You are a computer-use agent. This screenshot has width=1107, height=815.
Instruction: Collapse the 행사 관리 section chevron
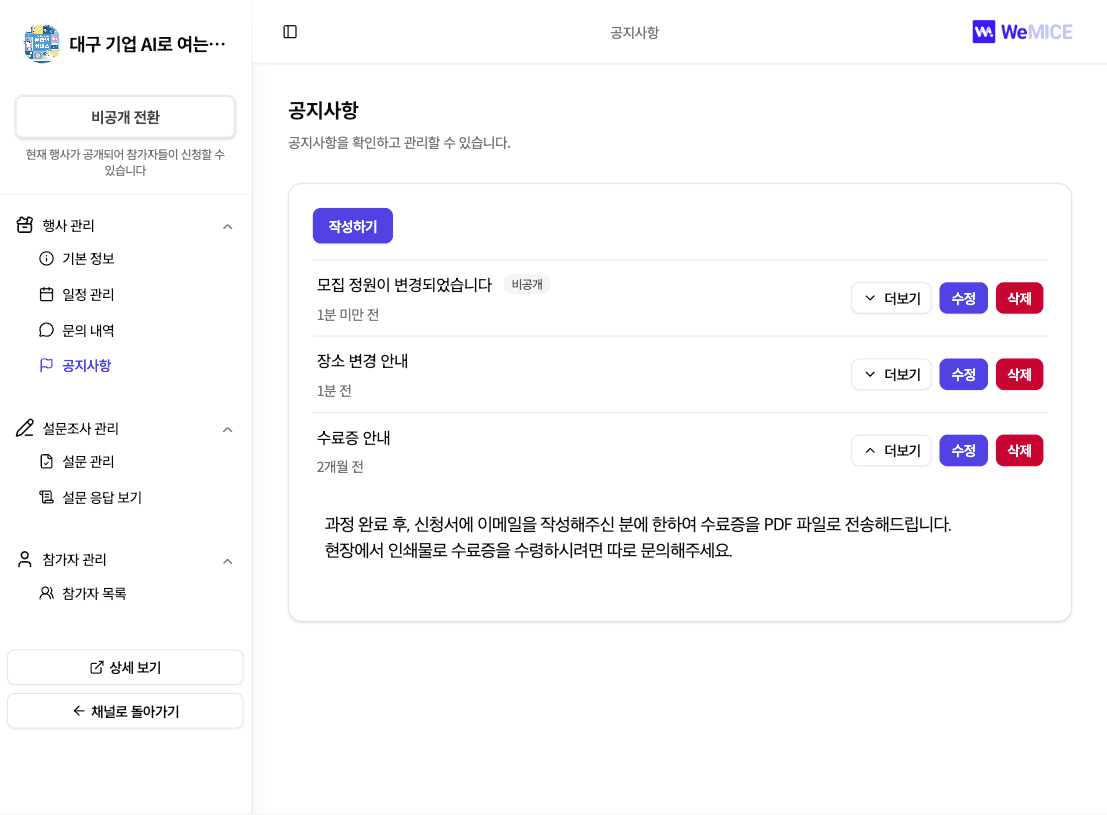[x=227, y=227]
